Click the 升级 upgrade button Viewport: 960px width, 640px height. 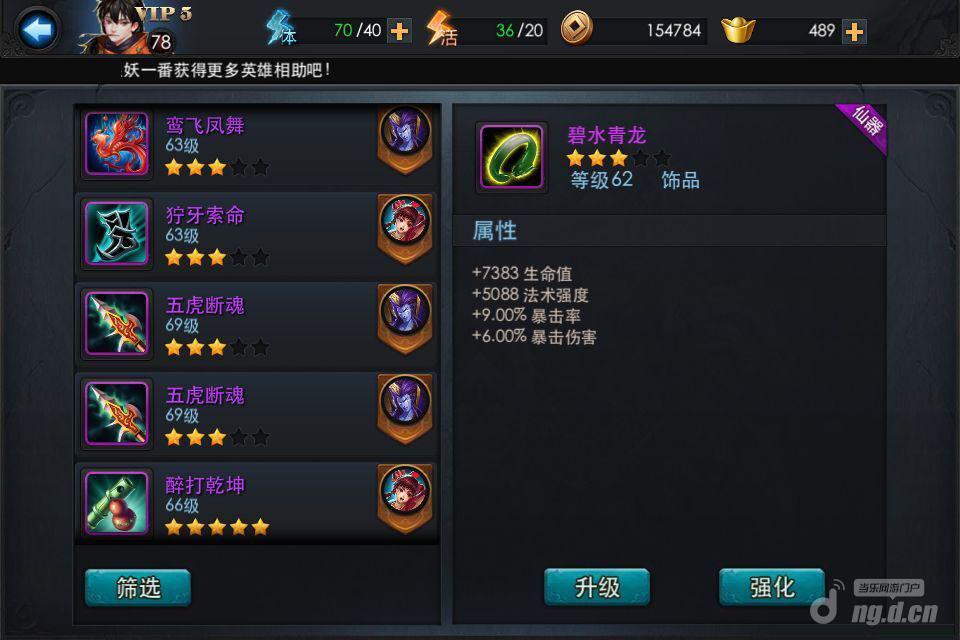597,587
